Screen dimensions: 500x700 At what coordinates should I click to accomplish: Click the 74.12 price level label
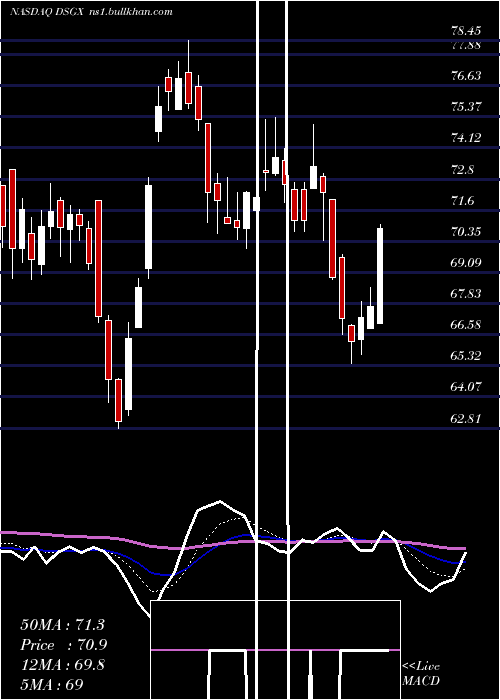[466, 138]
